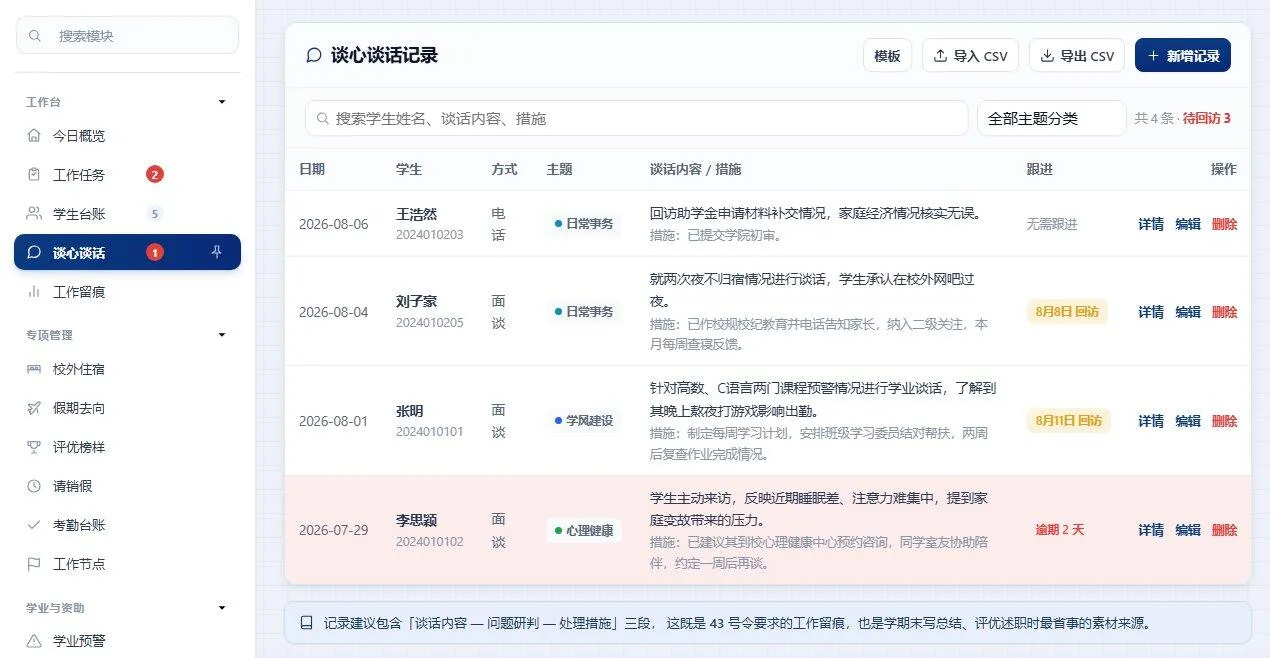Open the 全部主题分类 dropdown
Viewport: 1270px width, 658px height.
[1051, 118]
